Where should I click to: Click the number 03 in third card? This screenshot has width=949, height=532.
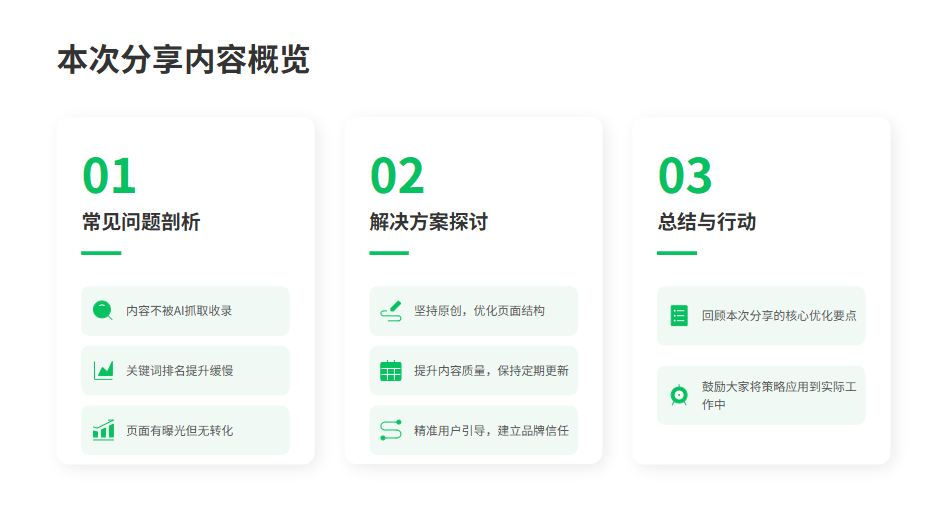point(685,176)
